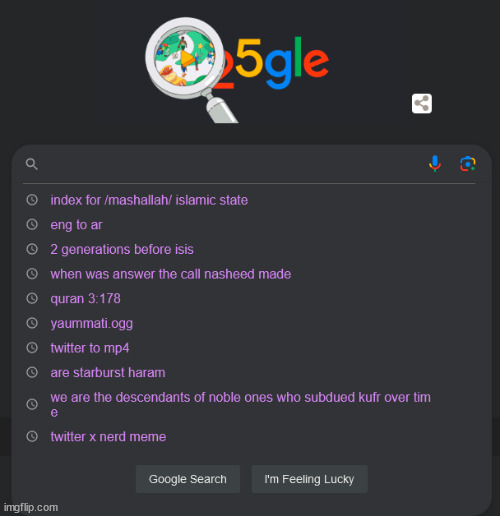500x516 pixels.
Task: Select suggestion 'eng to ar'
Action: click(x=76, y=225)
